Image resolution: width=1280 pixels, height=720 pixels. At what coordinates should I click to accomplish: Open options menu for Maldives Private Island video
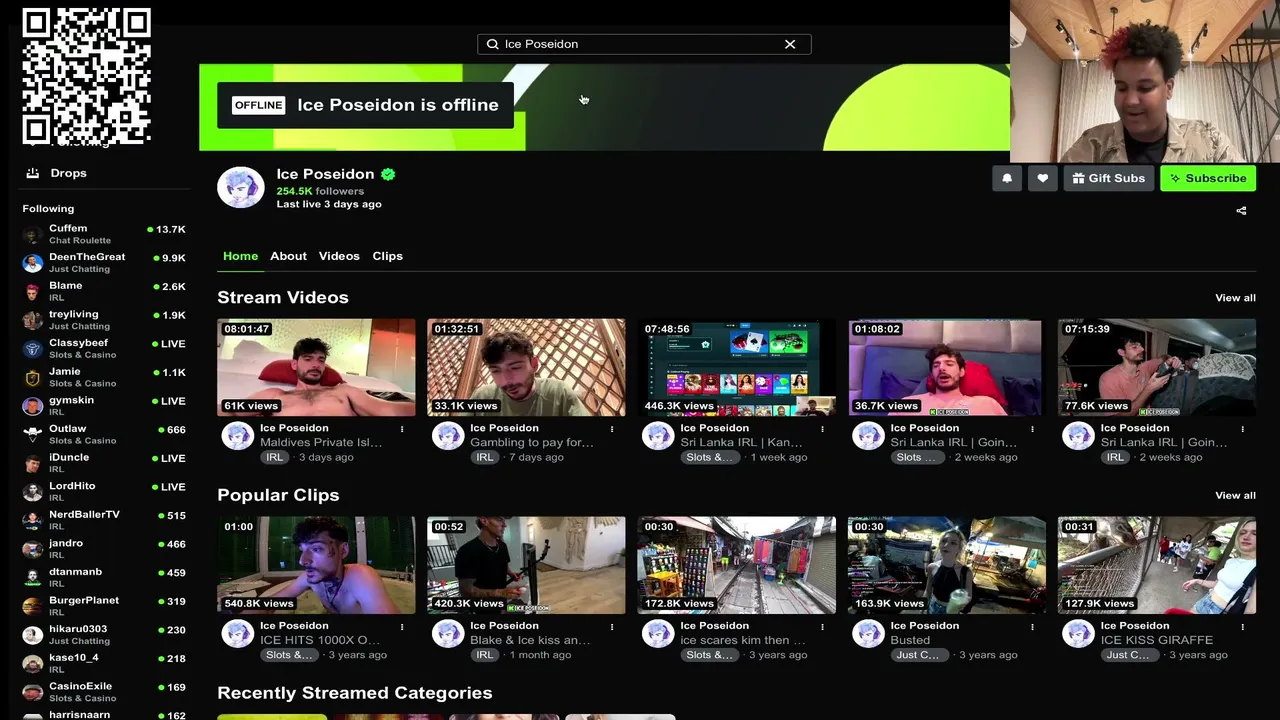pyautogui.click(x=402, y=429)
